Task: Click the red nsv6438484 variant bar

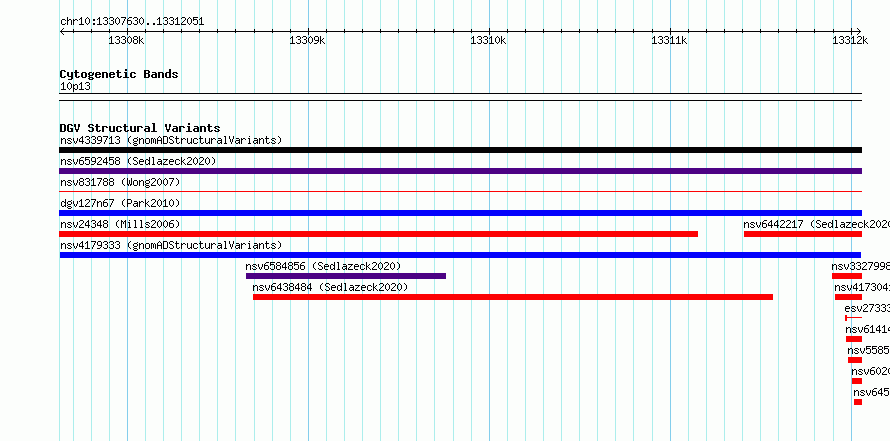Action: coord(513,297)
